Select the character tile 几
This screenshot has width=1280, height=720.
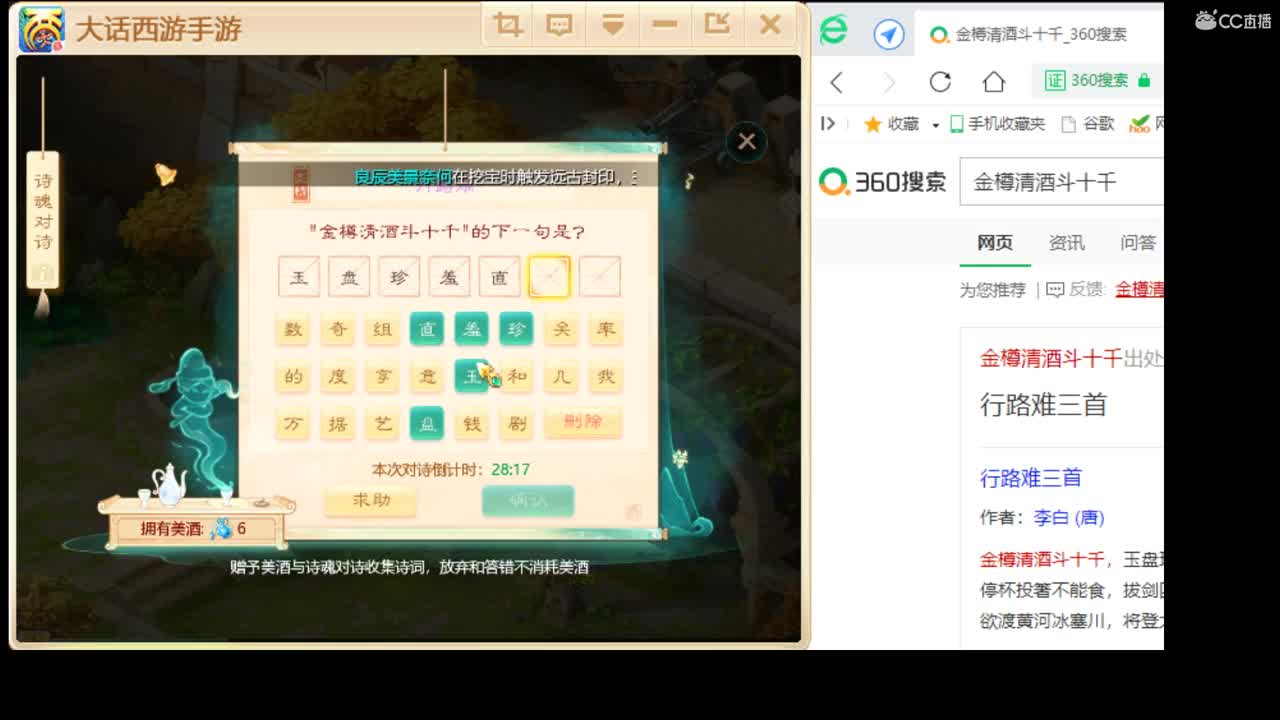(x=562, y=376)
